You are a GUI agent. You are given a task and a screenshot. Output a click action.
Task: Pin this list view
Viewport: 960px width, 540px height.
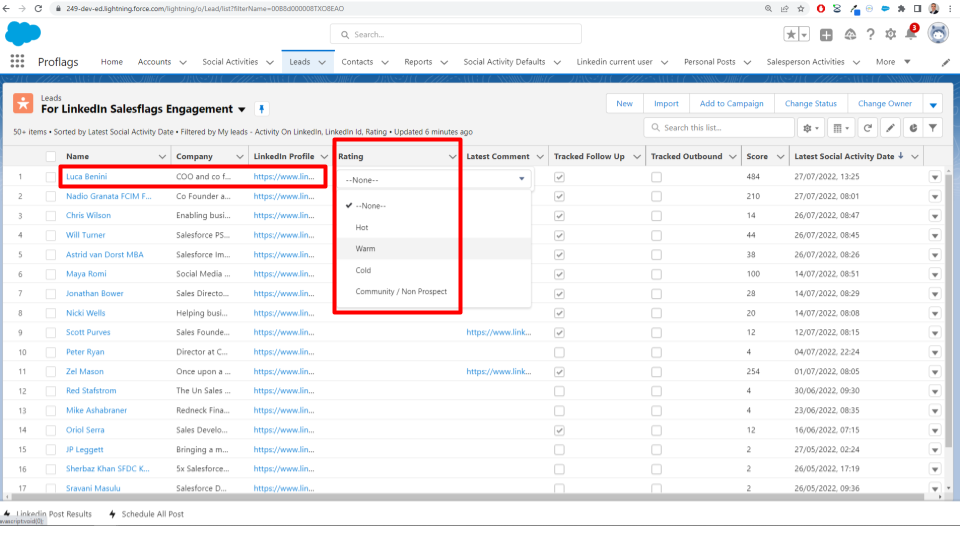261,109
